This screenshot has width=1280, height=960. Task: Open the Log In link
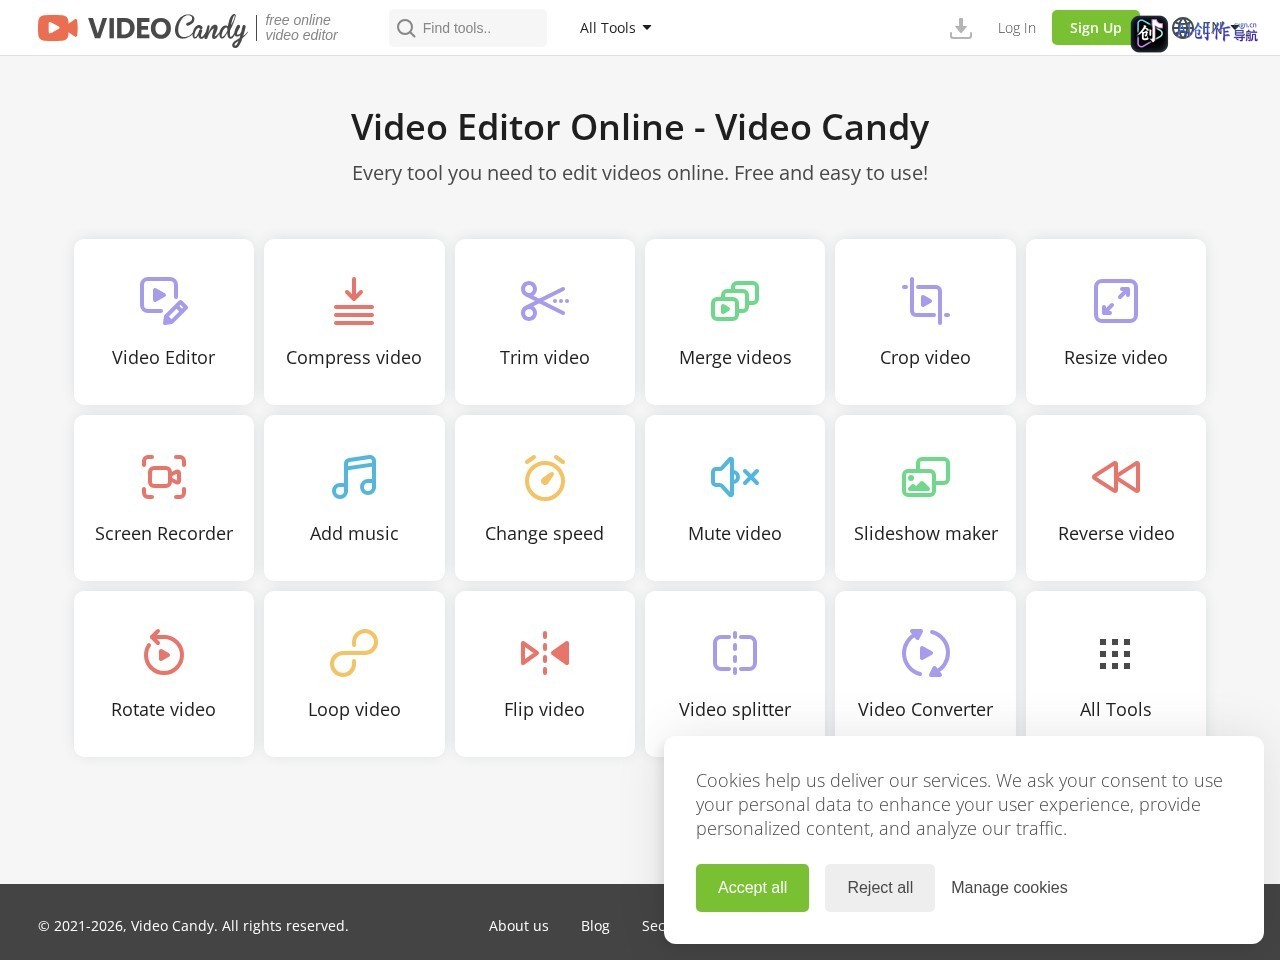[1017, 28]
